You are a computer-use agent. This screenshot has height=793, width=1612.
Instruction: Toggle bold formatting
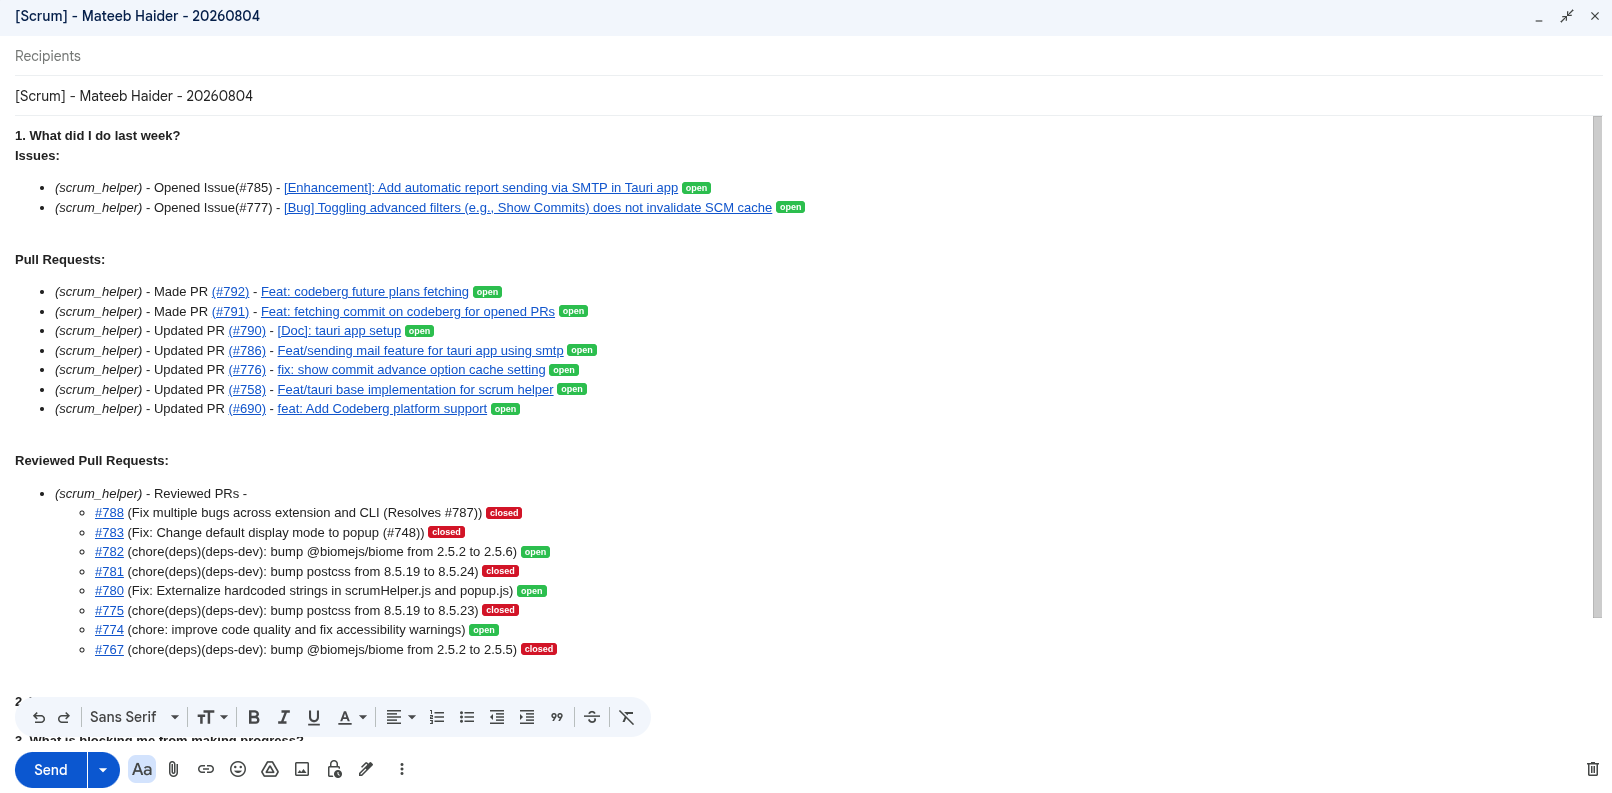coord(254,717)
